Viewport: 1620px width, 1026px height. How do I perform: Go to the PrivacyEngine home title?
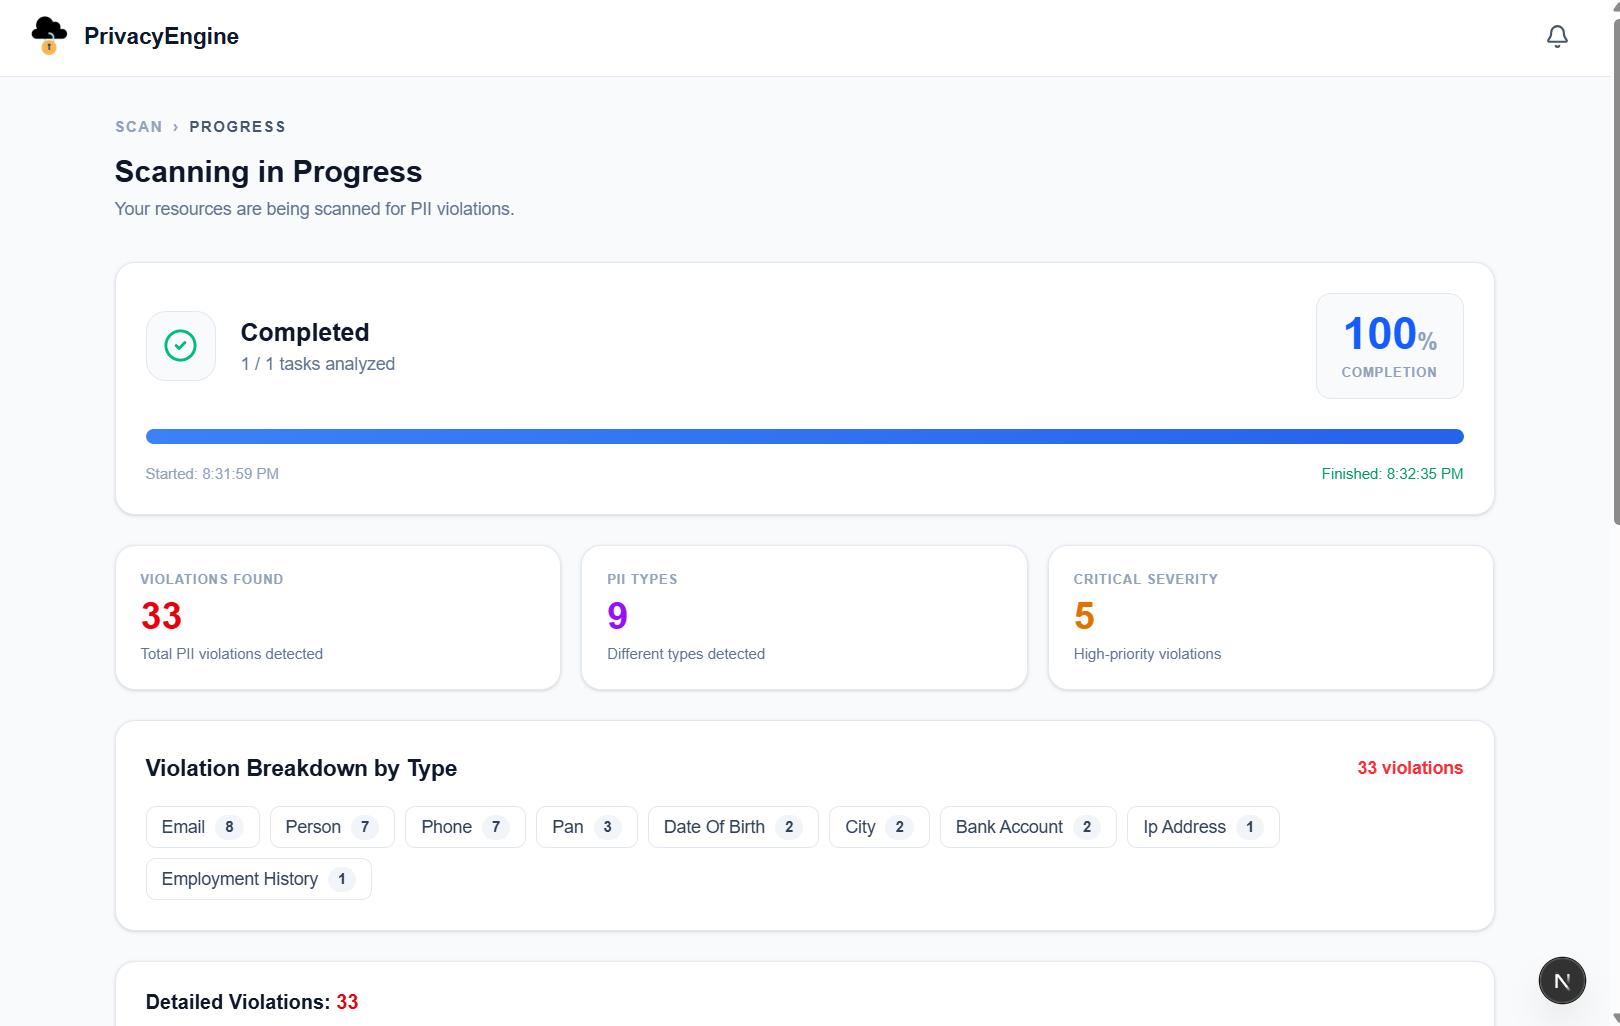click(161, 36)
